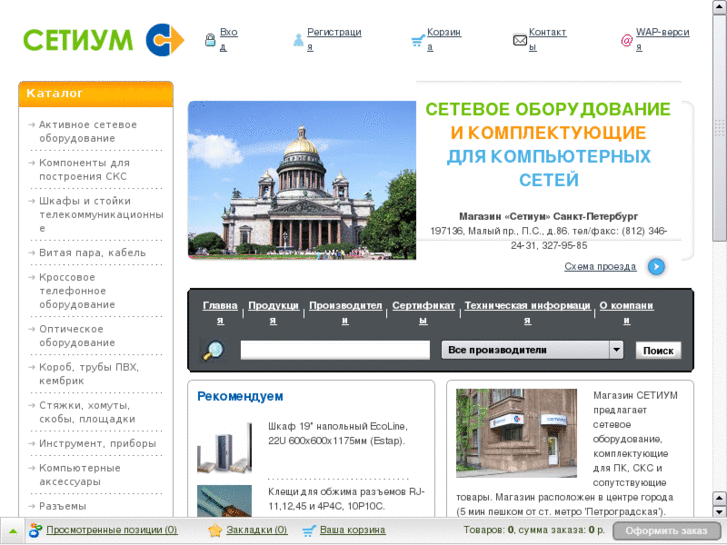The height and width of the screenshot is (545, 727).
Task: Click the viewed positions icon in bottom bar
Action: click(x=35, y=530)
